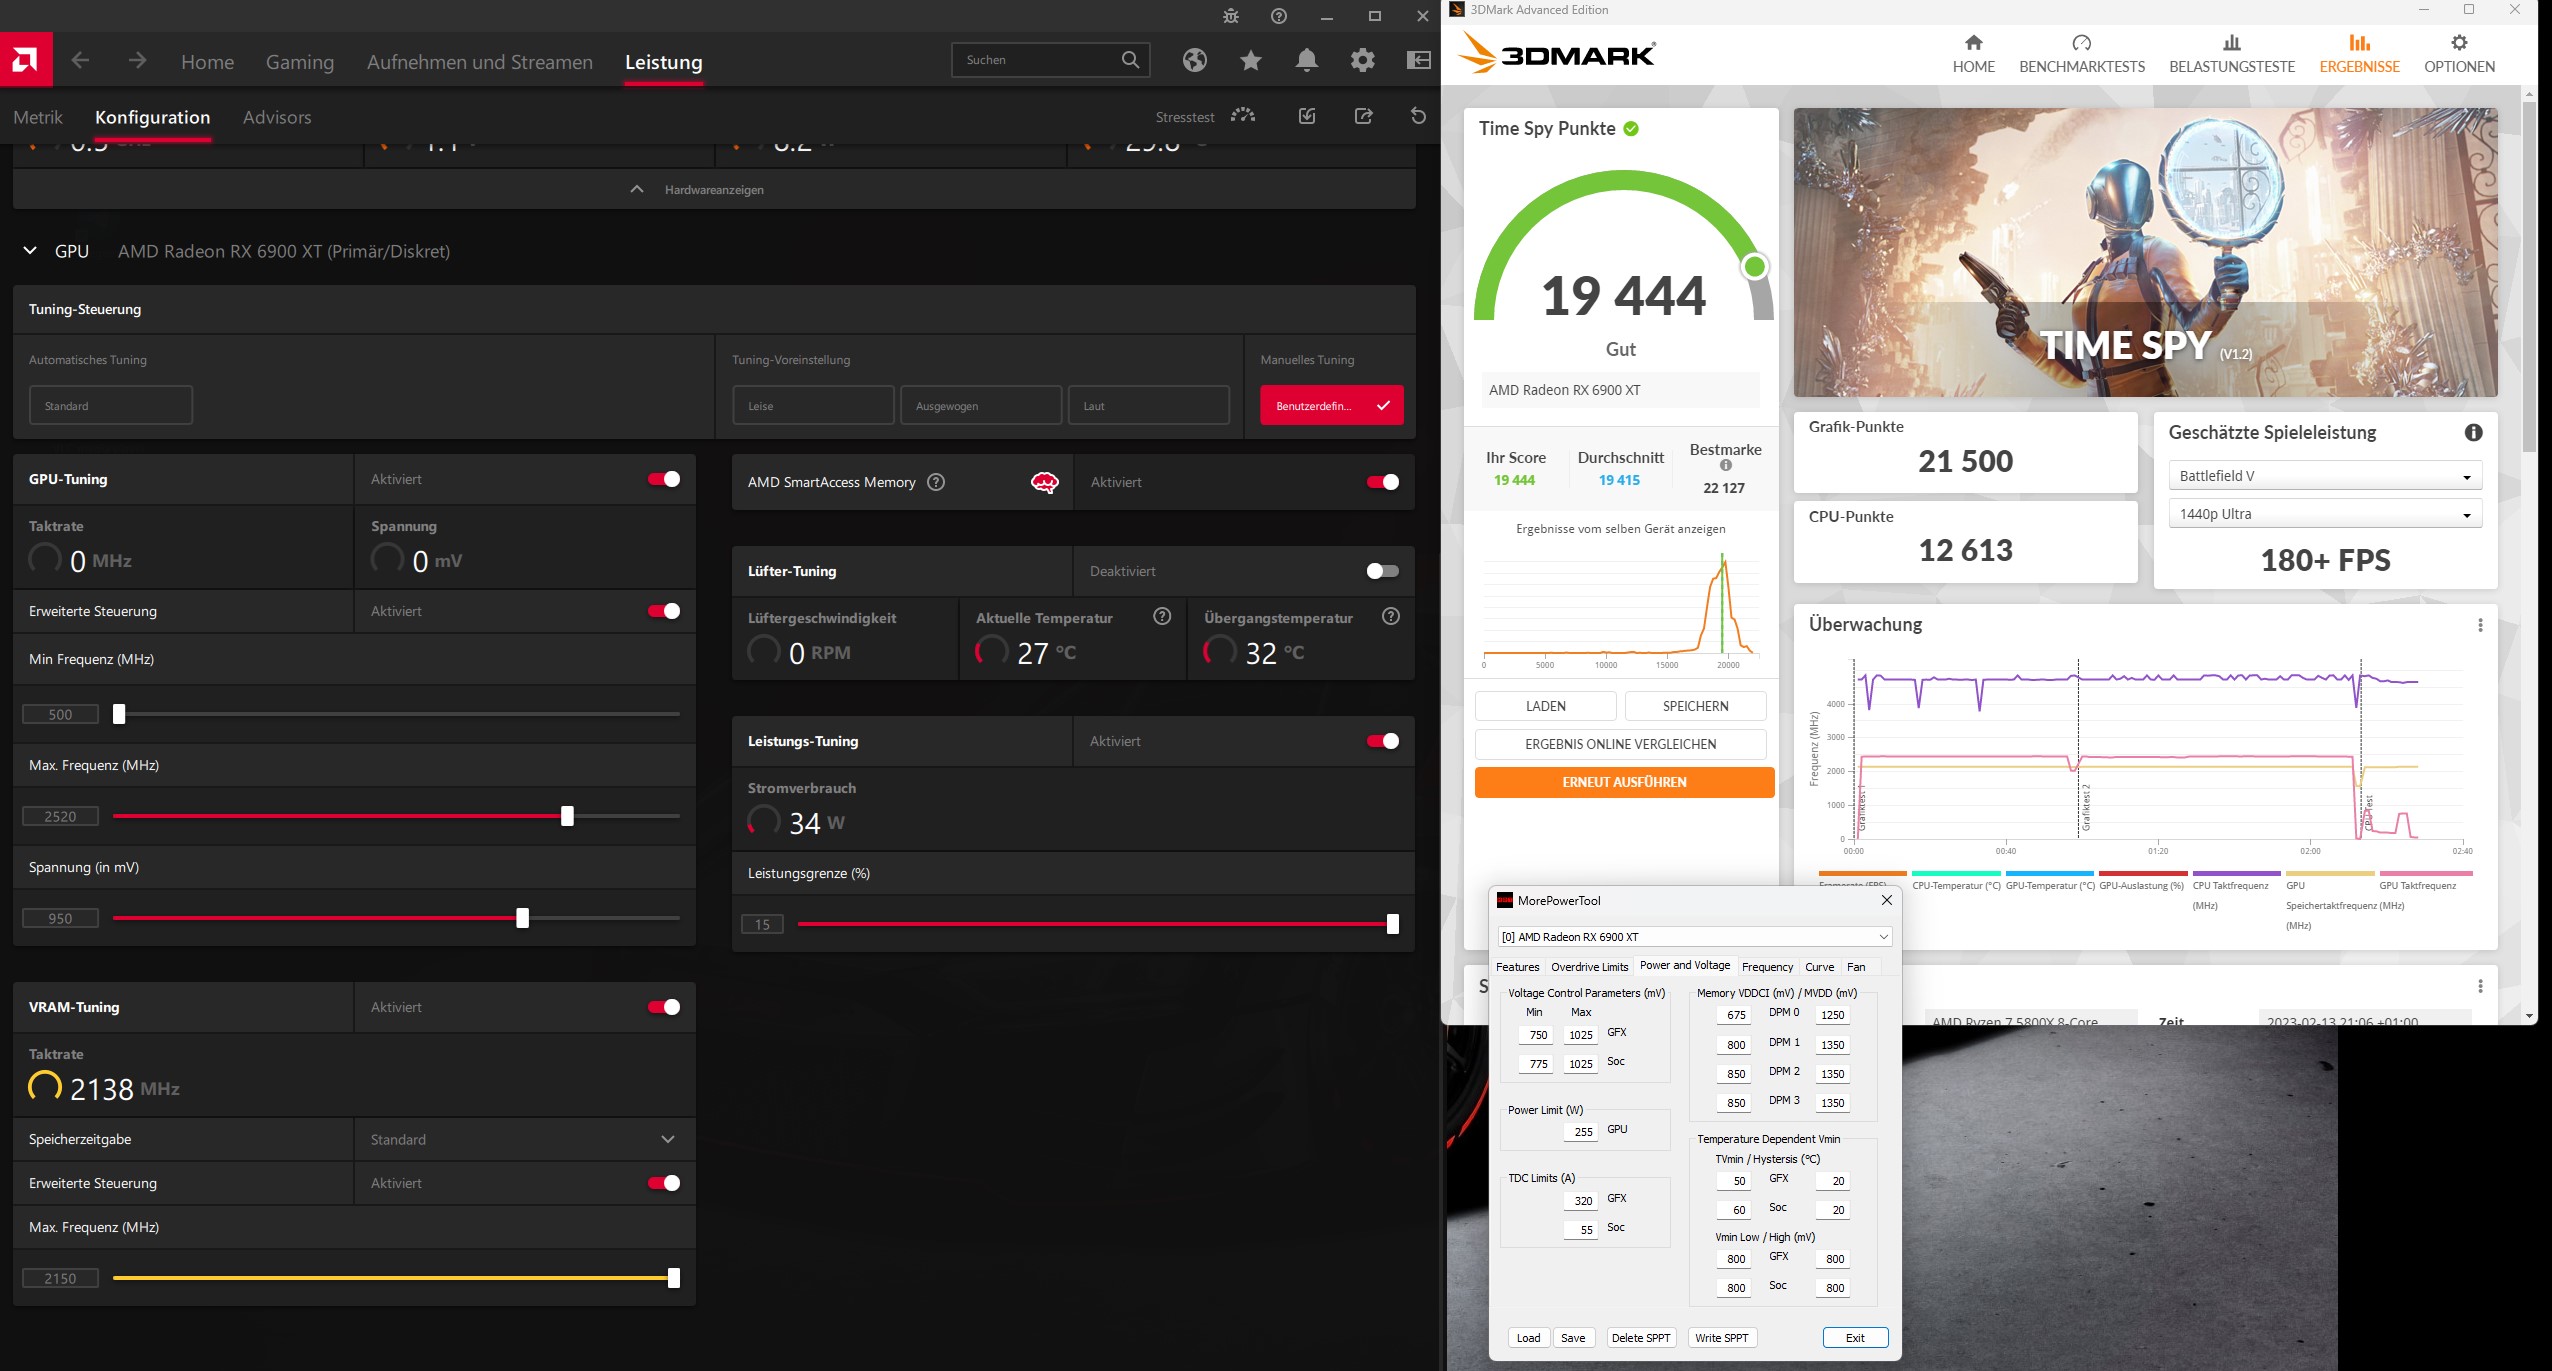Collapse the GPU section chevron

pos(30,251)
